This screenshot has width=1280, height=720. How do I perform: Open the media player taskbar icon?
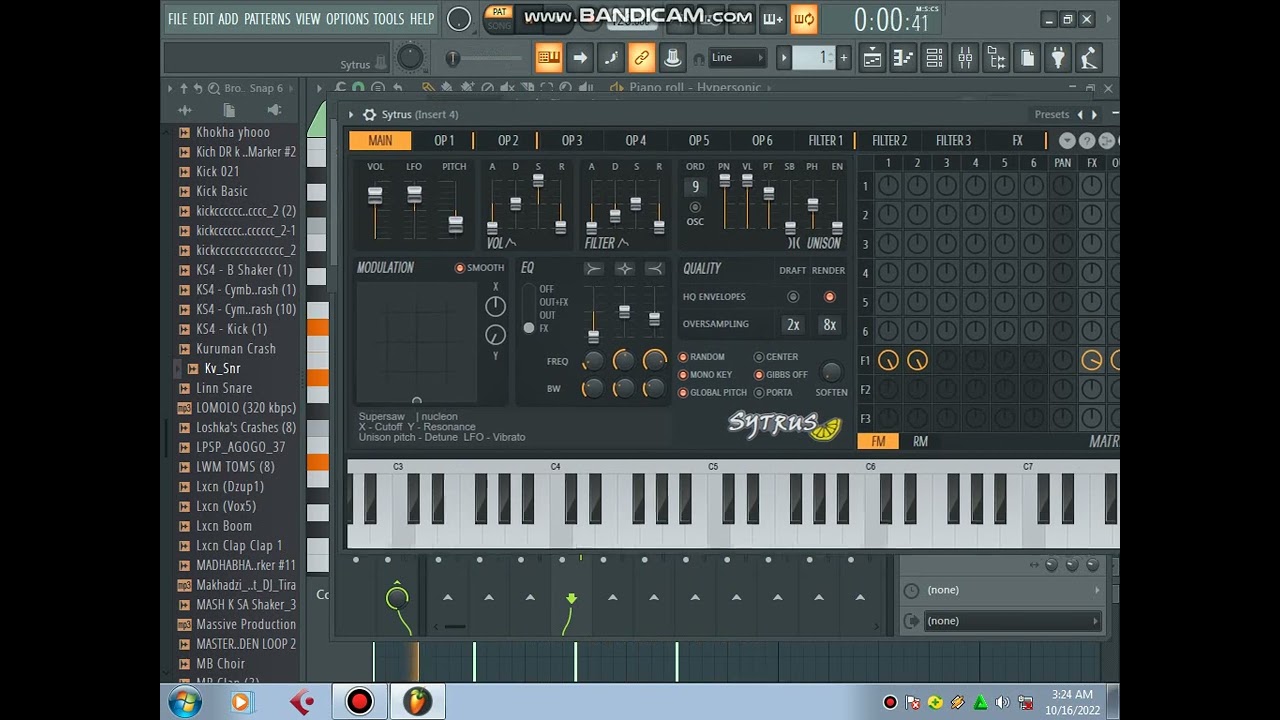tap(240, 702)
